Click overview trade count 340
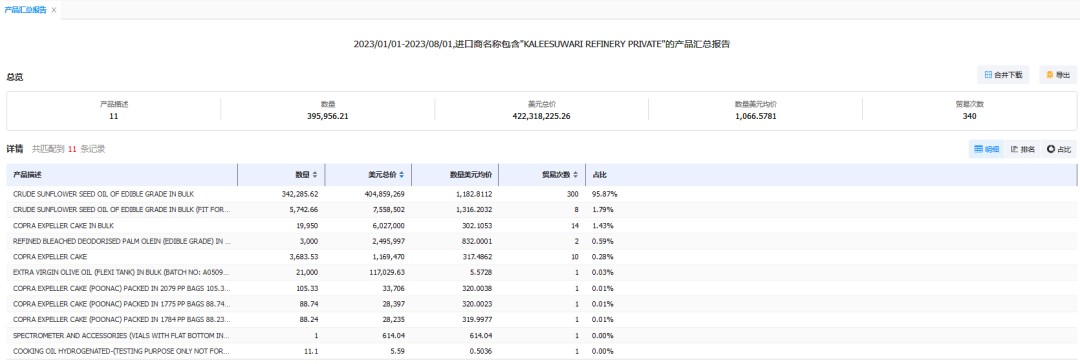This screenshot has width=1080, height=364. 969,117
